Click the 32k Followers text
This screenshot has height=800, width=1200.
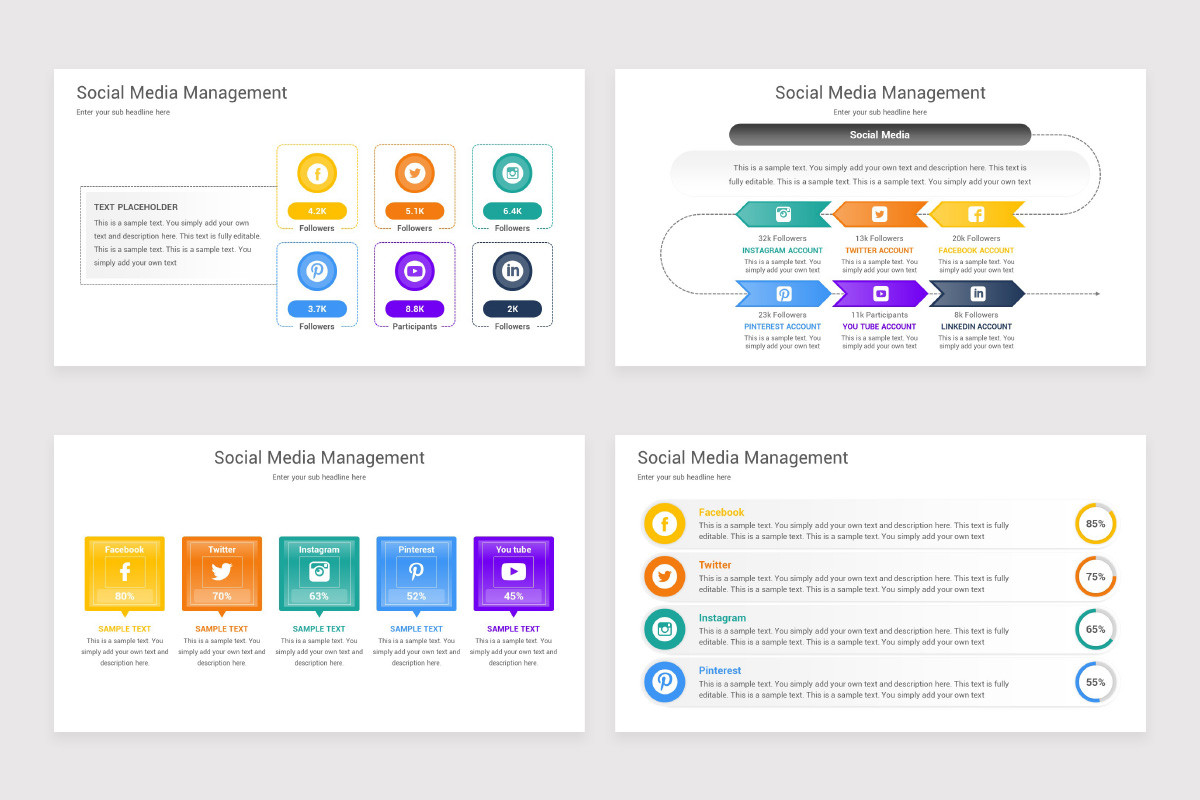click(x=783, y=238)
